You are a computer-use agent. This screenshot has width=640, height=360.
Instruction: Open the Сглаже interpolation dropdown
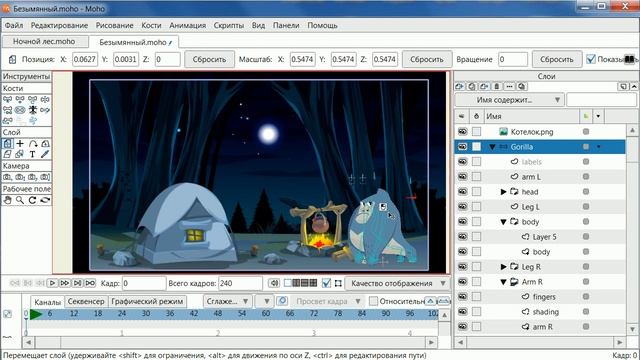coord(227,301)
